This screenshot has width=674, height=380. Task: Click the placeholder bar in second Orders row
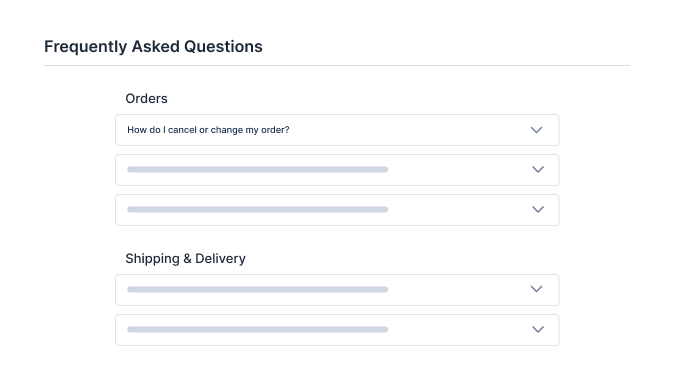(x=257, y=169)
